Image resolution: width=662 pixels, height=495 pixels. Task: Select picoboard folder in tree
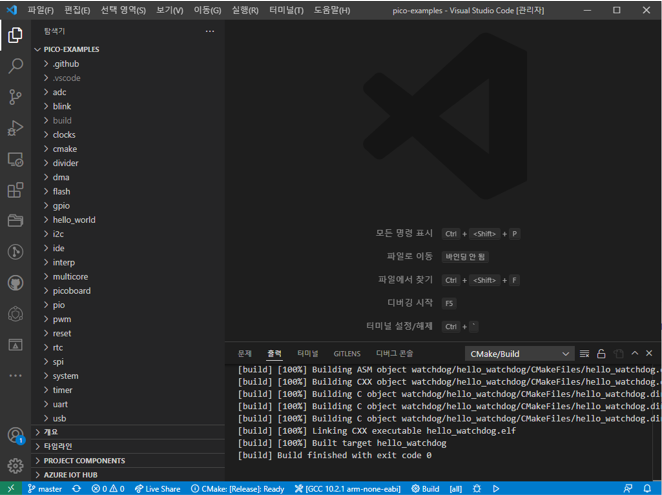coord(128,291)
